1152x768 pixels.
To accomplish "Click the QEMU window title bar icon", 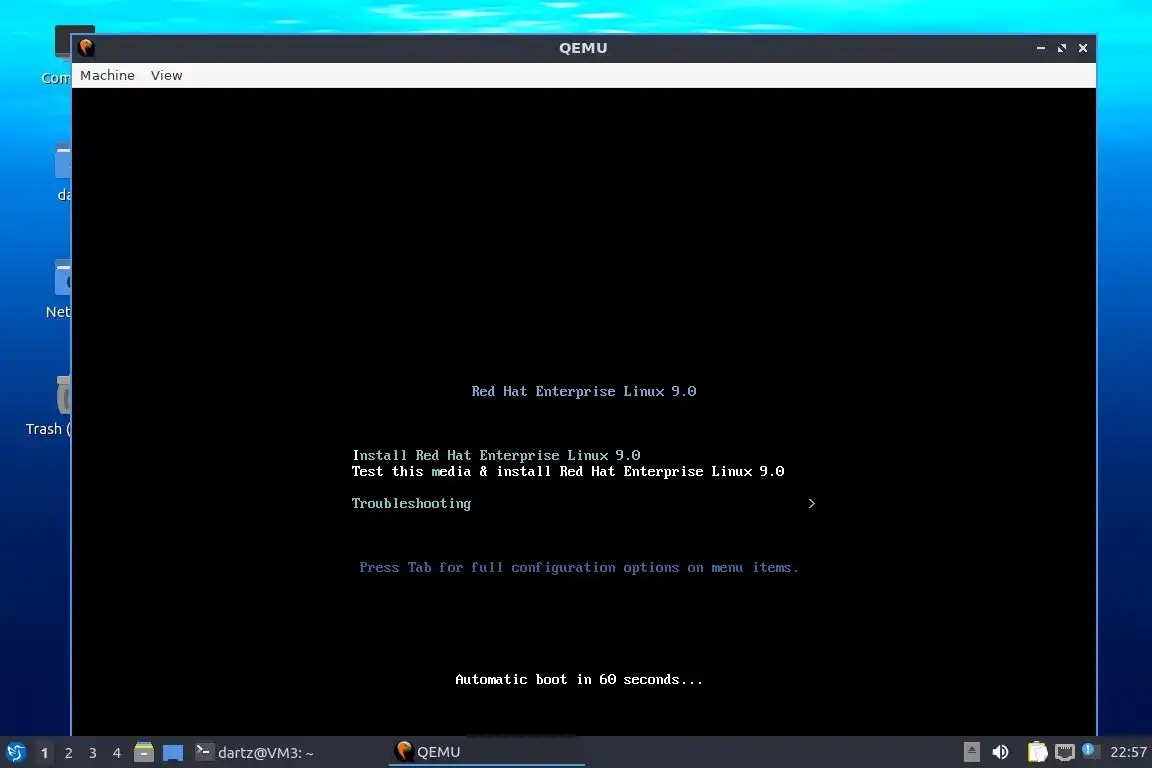I will pyautogui.click(x=86, y=48).
